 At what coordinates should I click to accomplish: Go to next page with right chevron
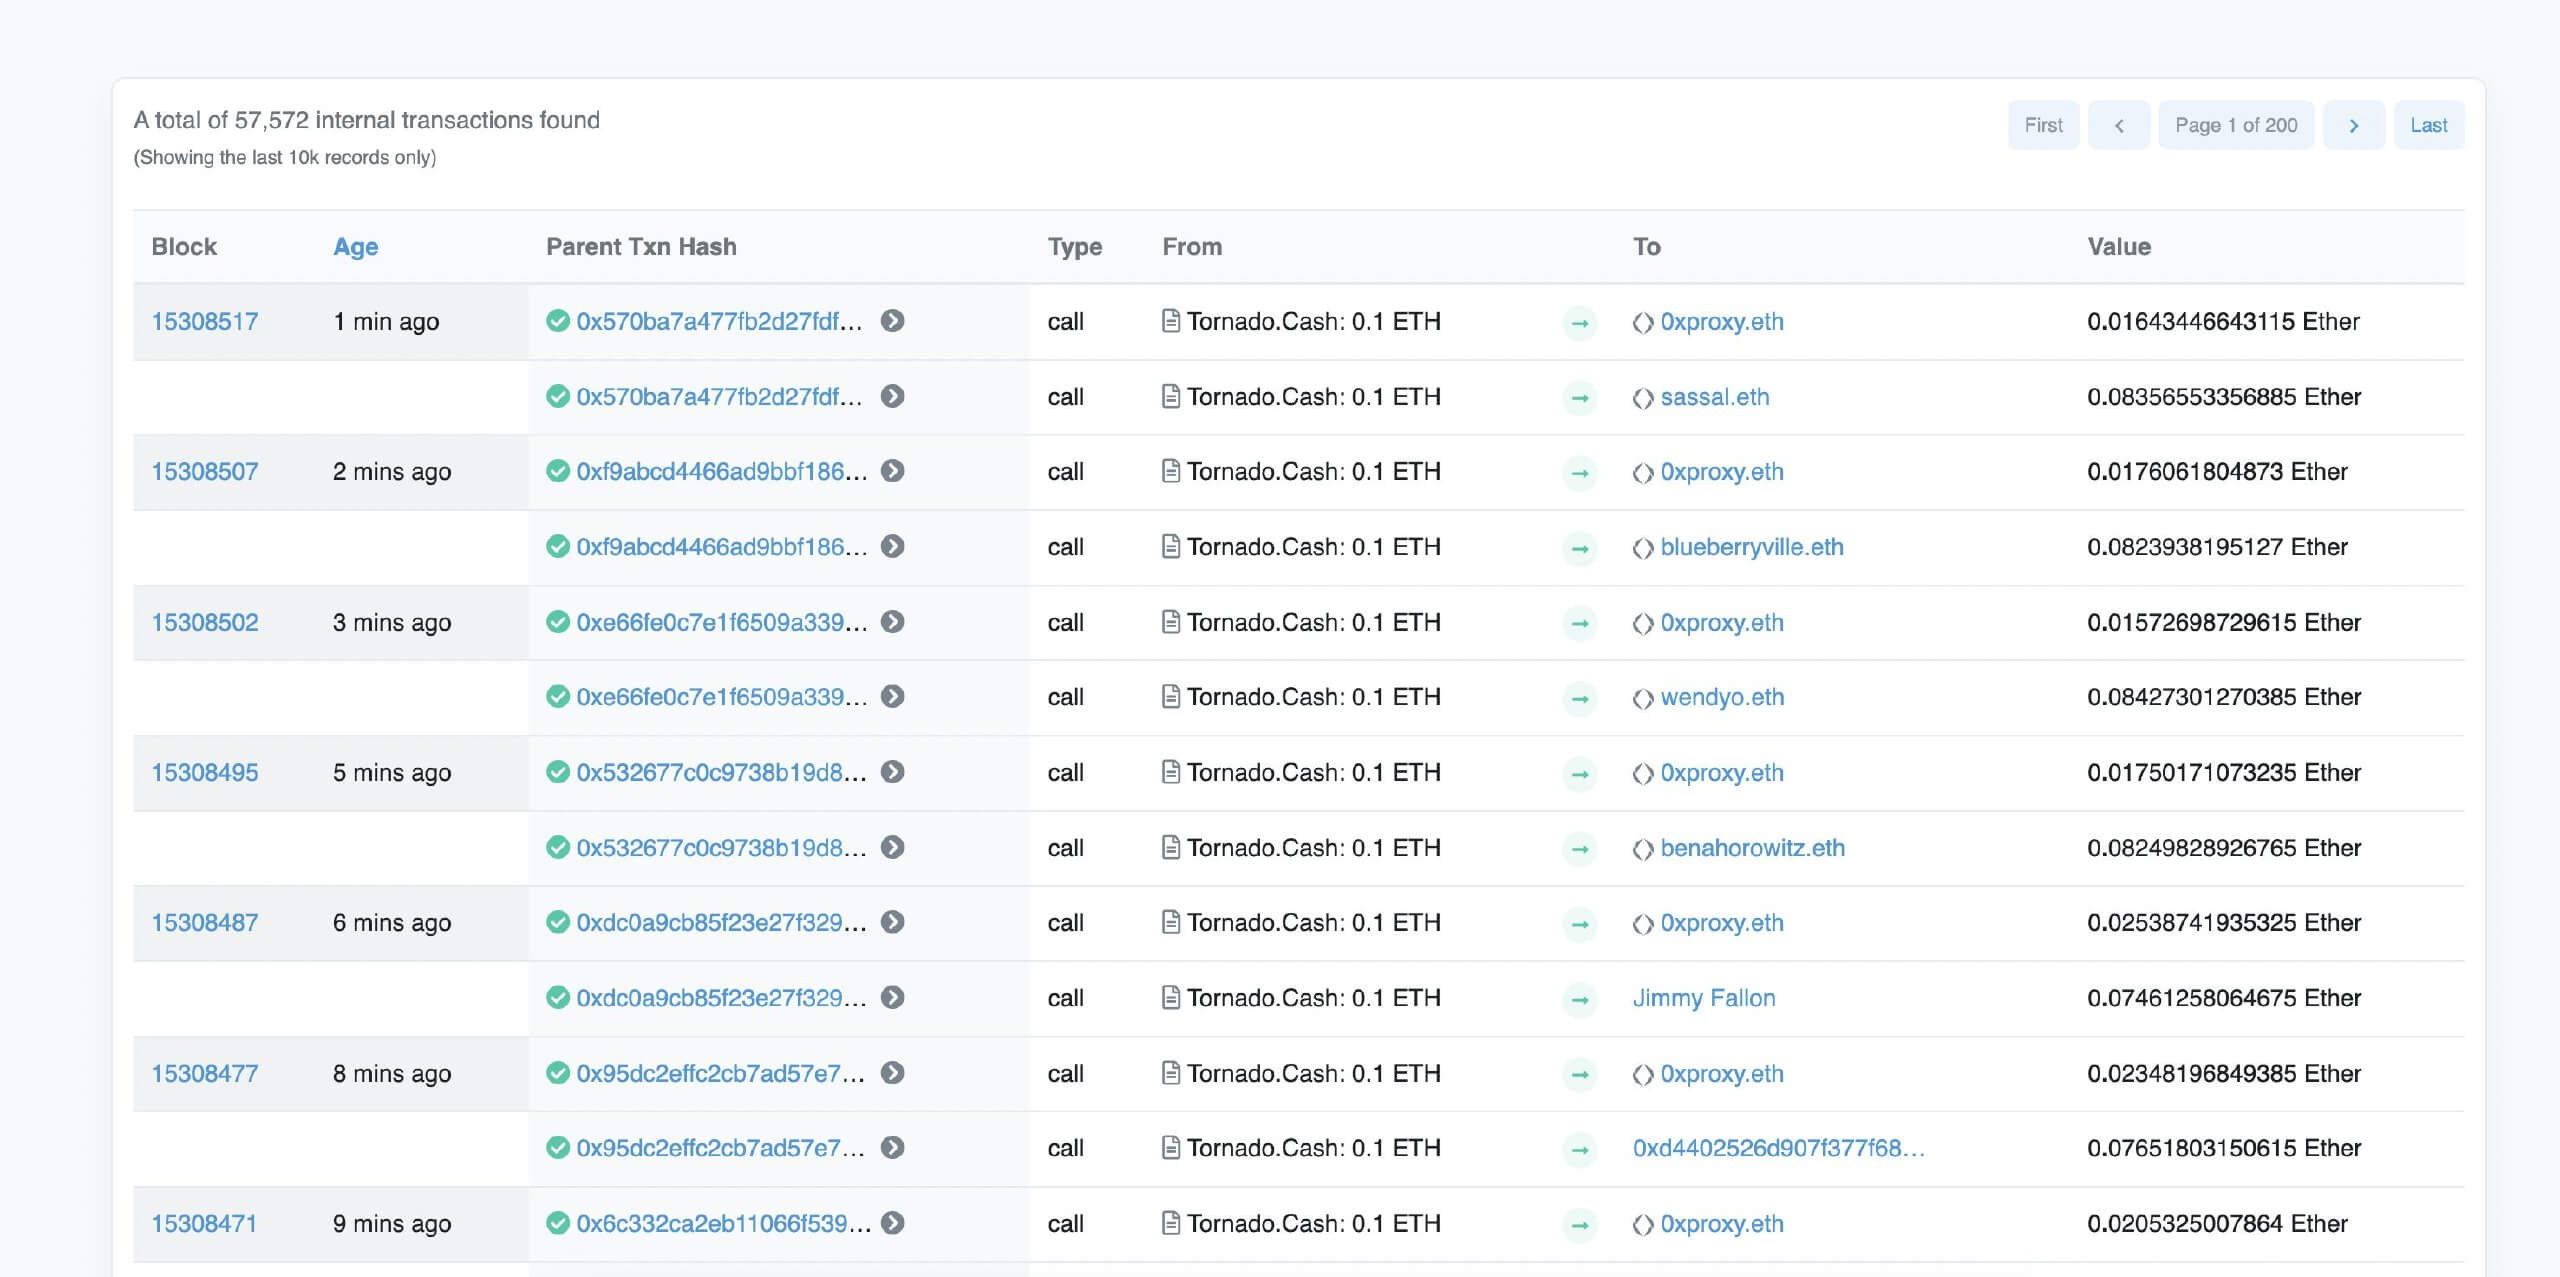pos(2354,126)
